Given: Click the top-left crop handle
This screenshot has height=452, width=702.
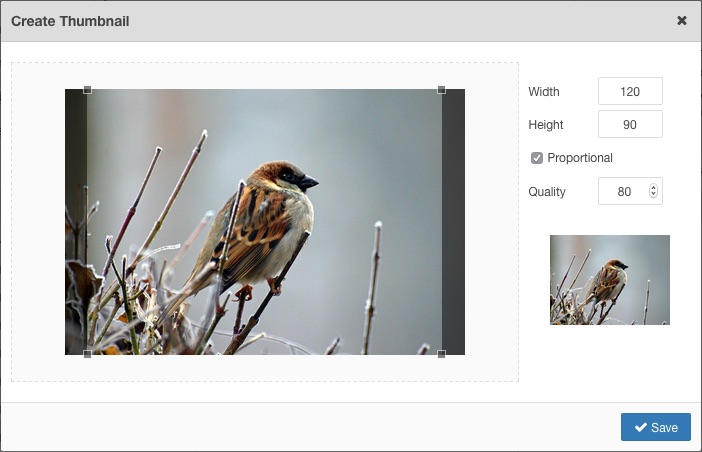Looking at the screenshot, I should (87, 90).
